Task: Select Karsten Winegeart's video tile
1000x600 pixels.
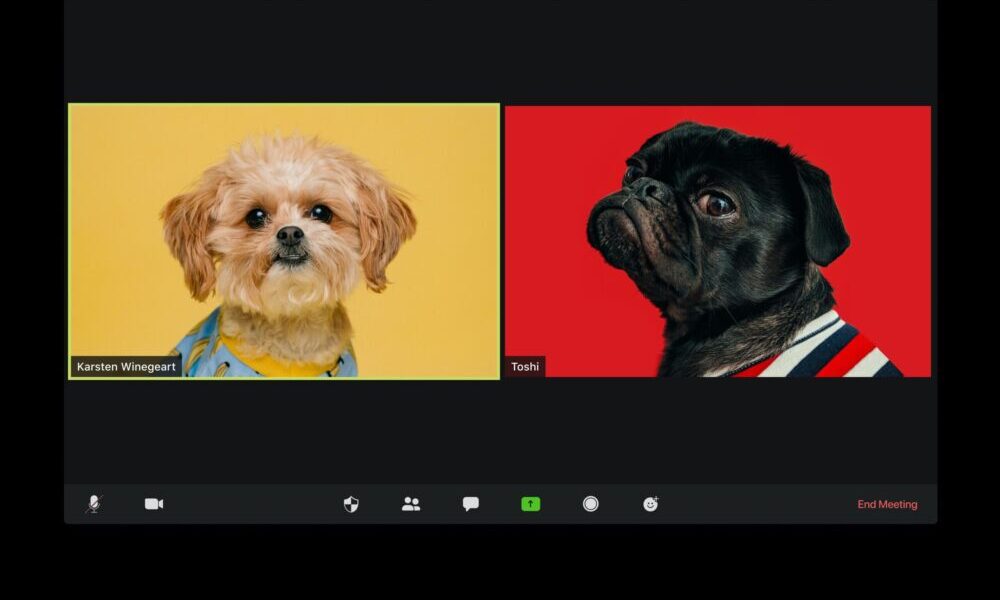Action: tap(284, 242)
